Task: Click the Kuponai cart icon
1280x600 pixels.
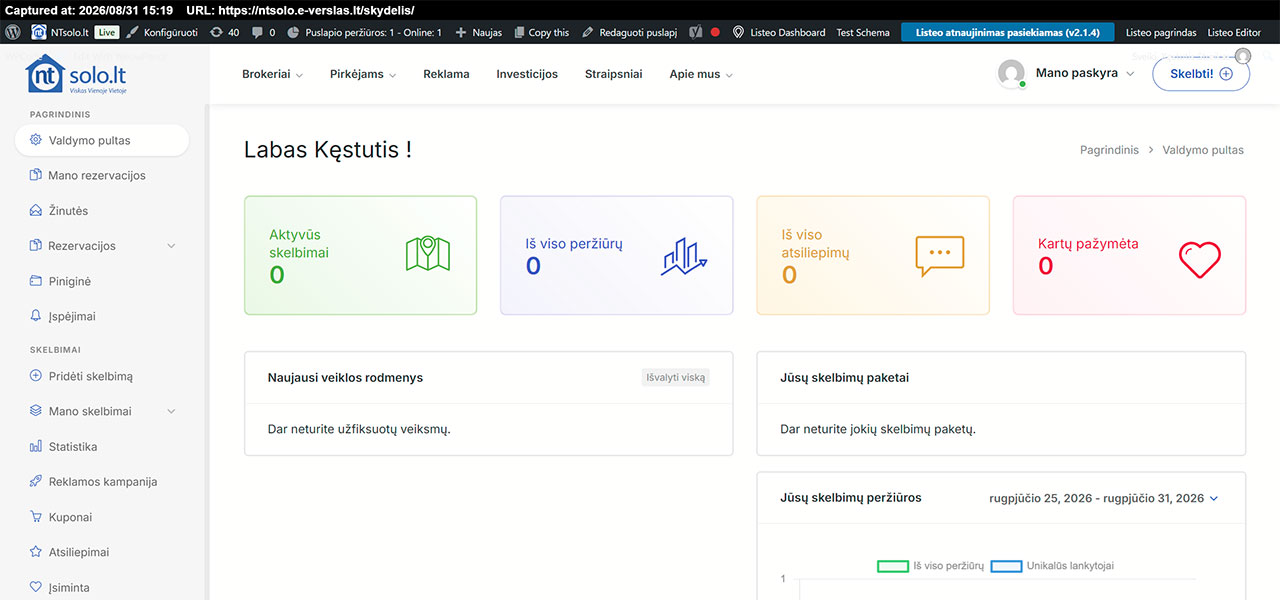Action: pyautogui.click(x=36, y=517)
